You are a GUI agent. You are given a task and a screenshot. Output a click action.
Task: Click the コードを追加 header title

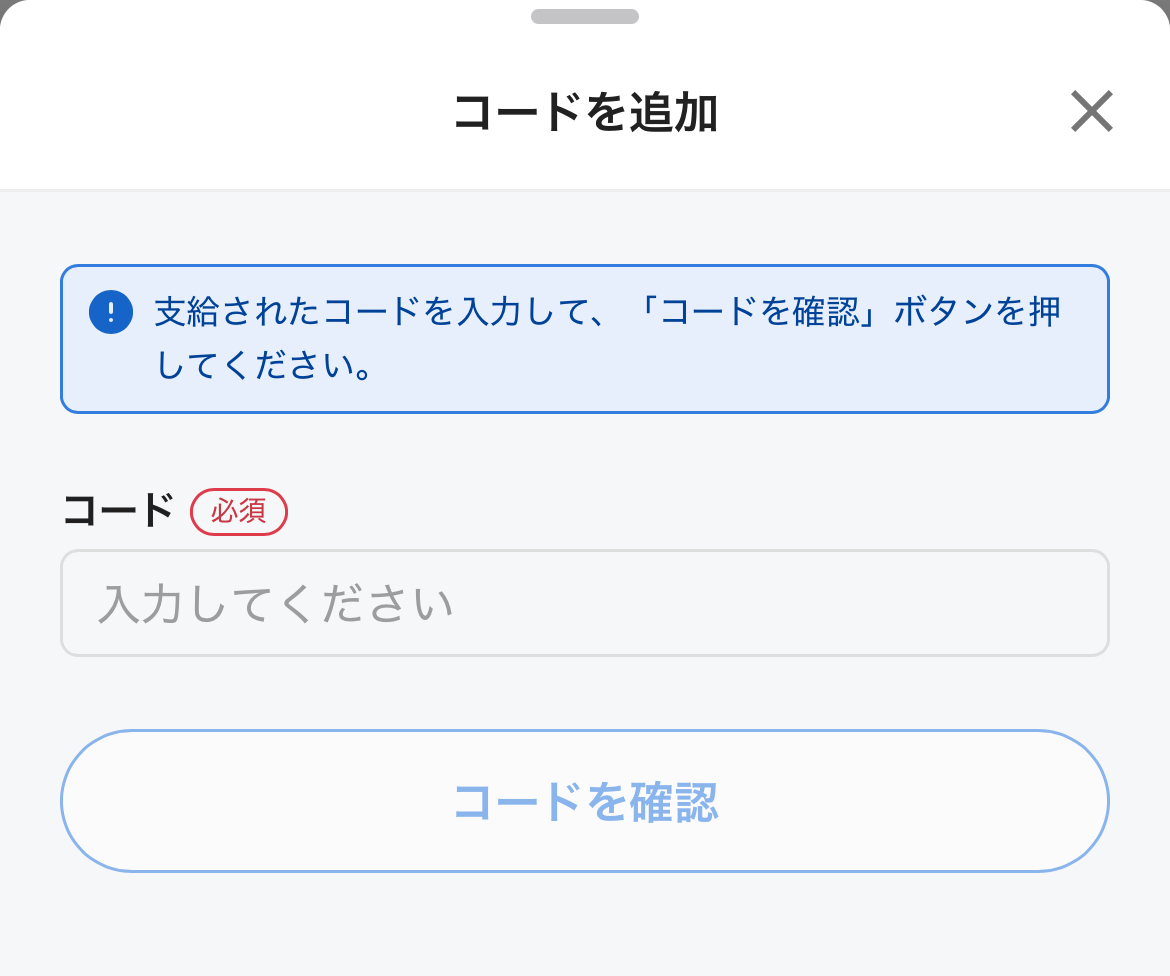click(x=585, y=112)
